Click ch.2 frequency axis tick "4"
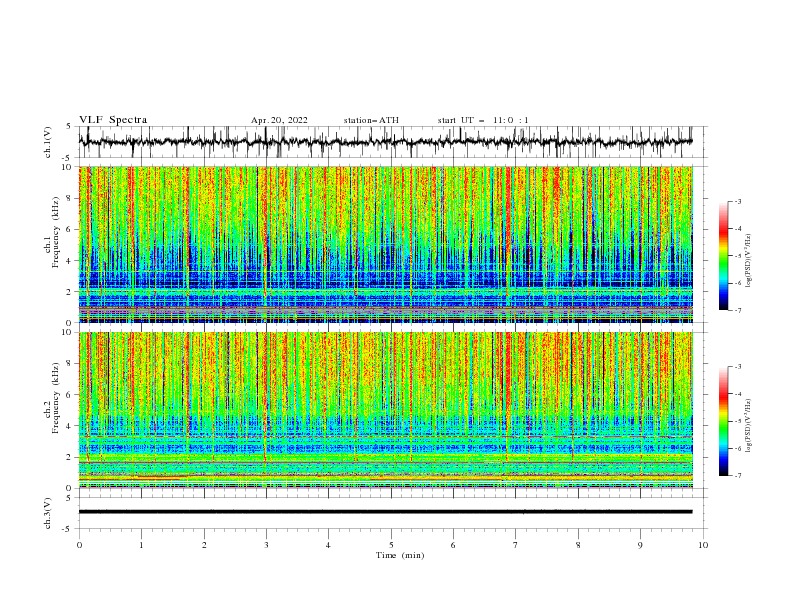This screenshot has width=792, height=612. [x=71, y=426]
